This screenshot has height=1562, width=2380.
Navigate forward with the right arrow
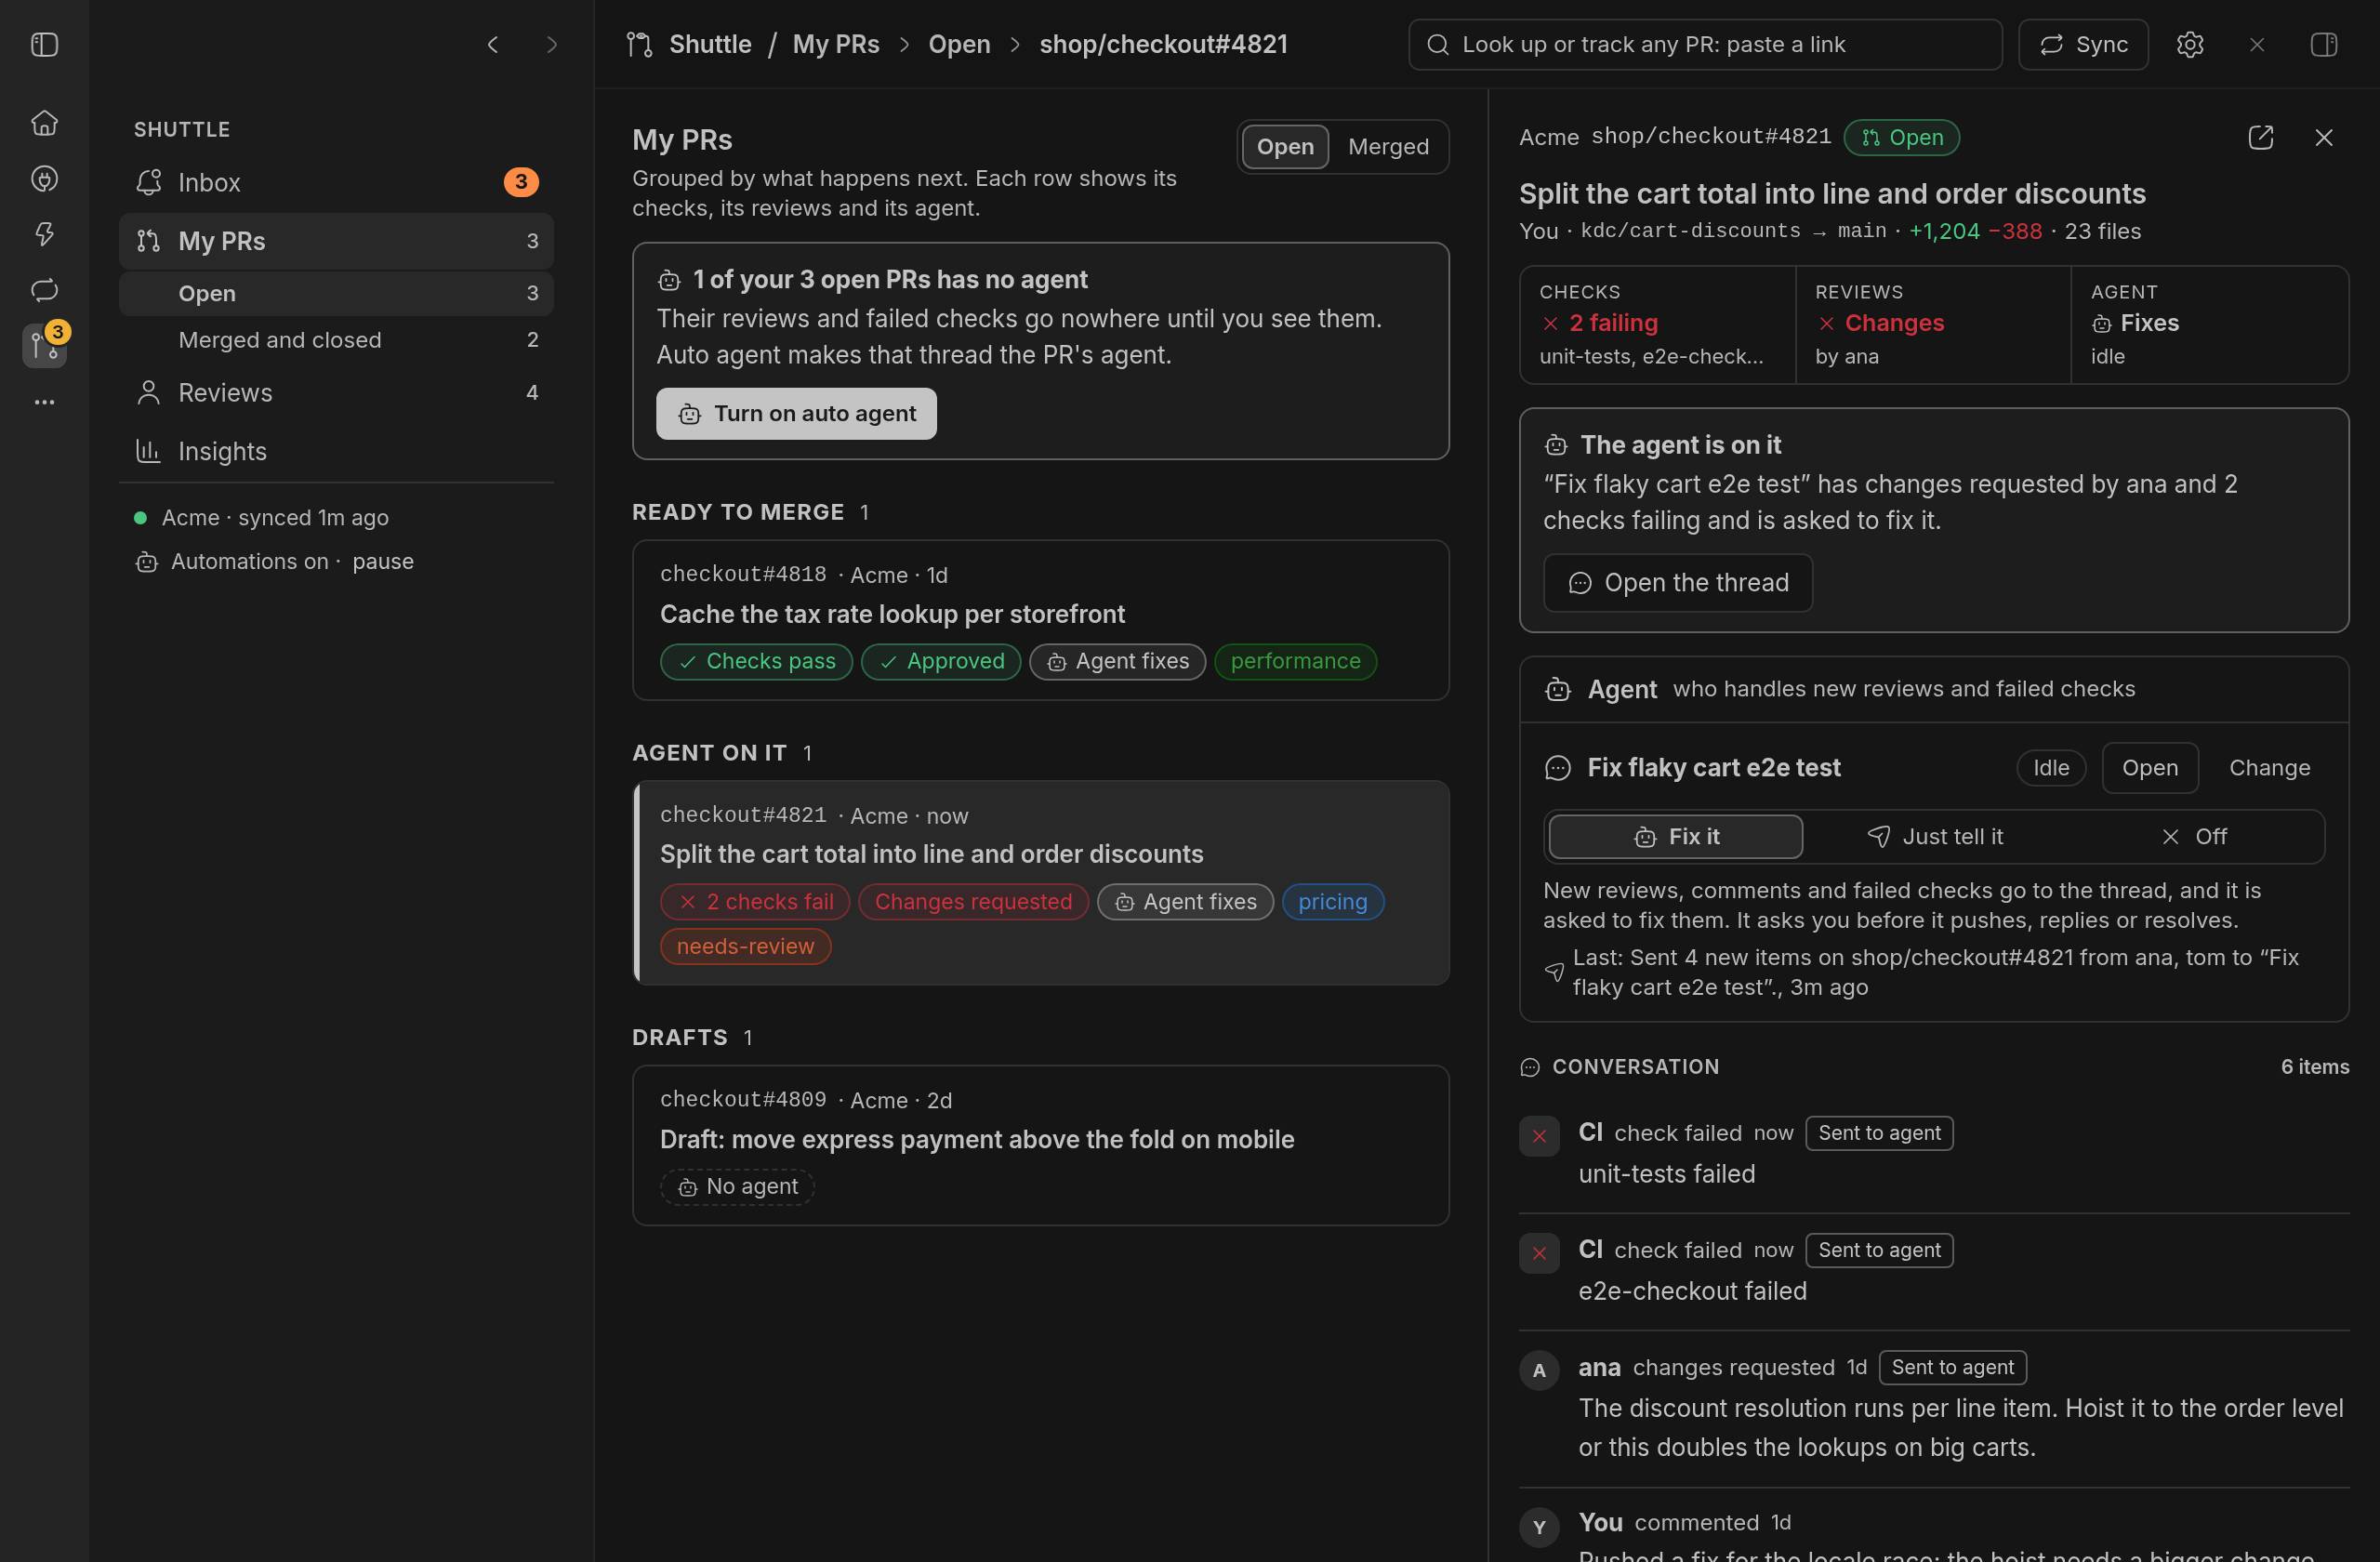click(551, 44)
